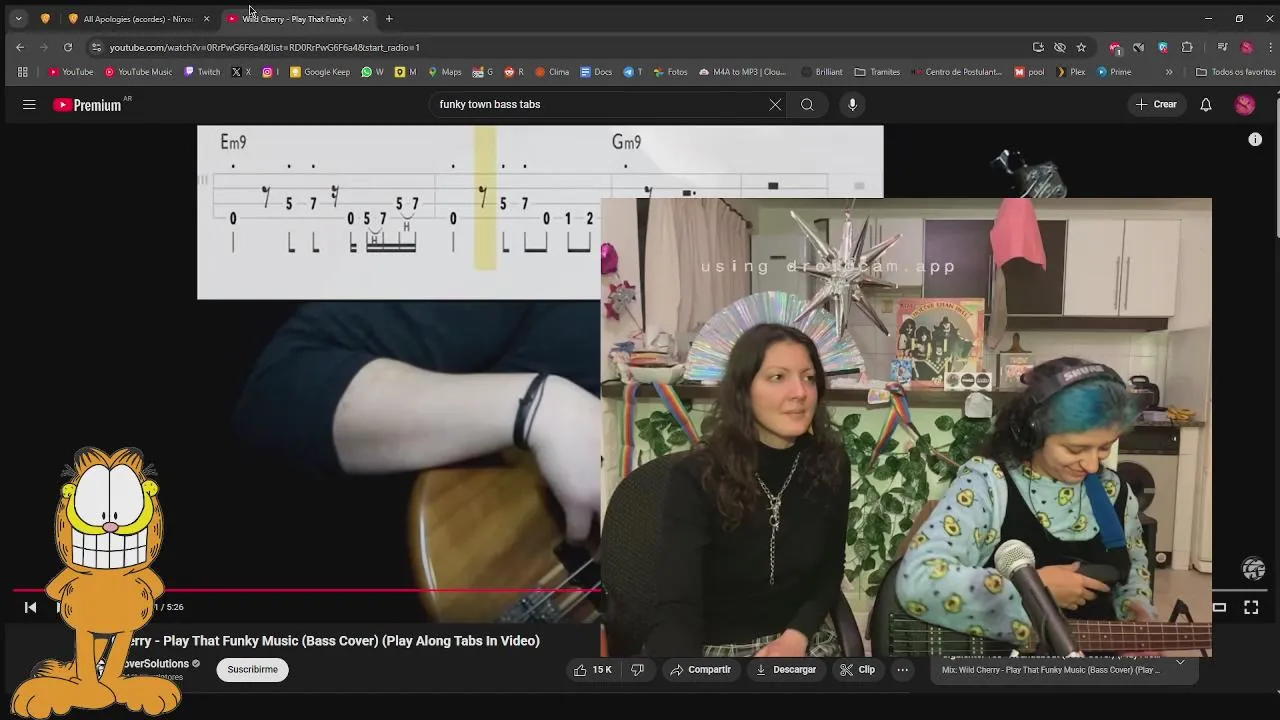
Task: Close the 'All Apologies' tab
Action: 206,19
